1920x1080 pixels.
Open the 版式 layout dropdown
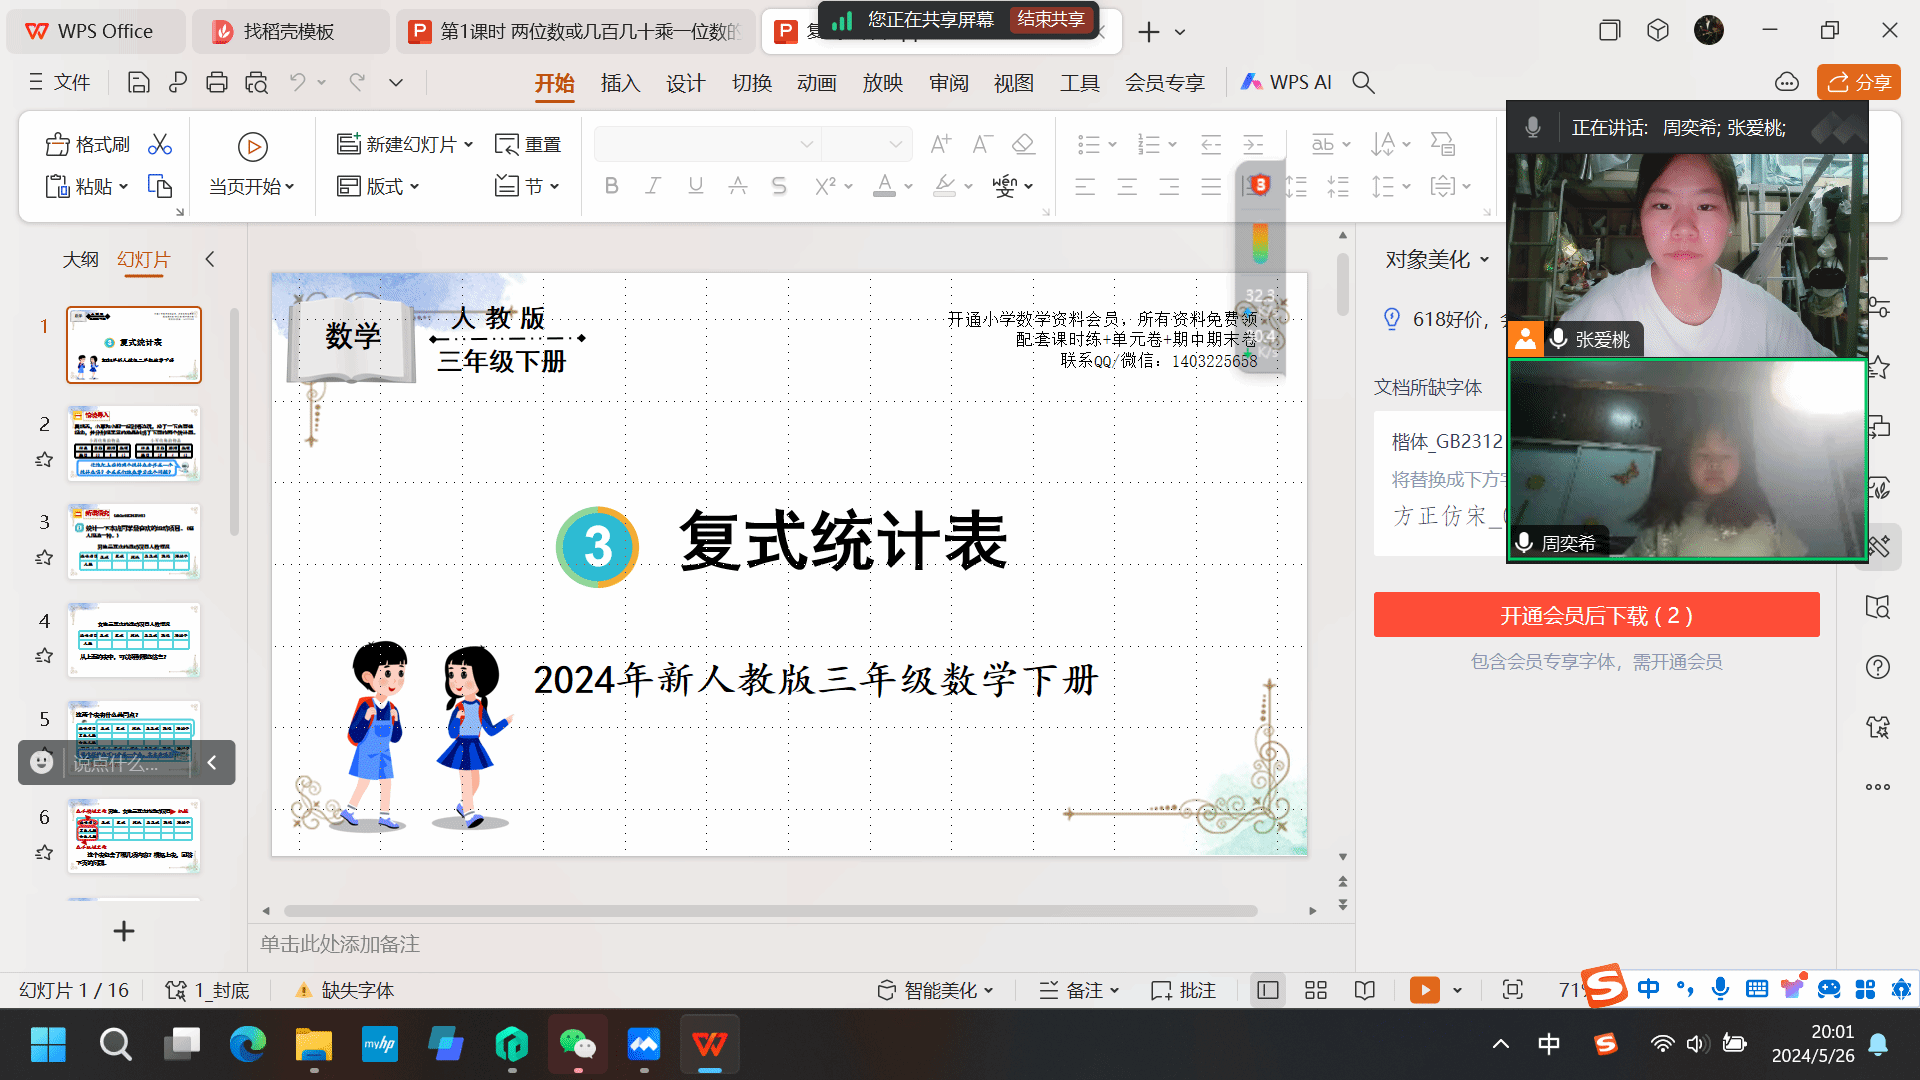379,186
